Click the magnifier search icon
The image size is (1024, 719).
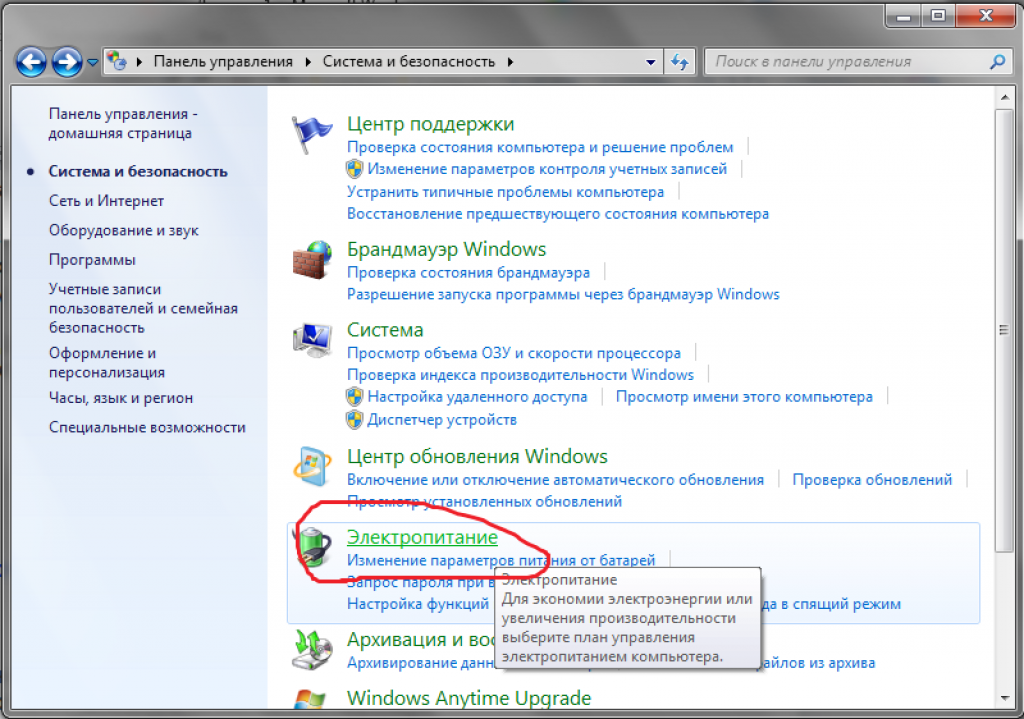pos(998,61)
